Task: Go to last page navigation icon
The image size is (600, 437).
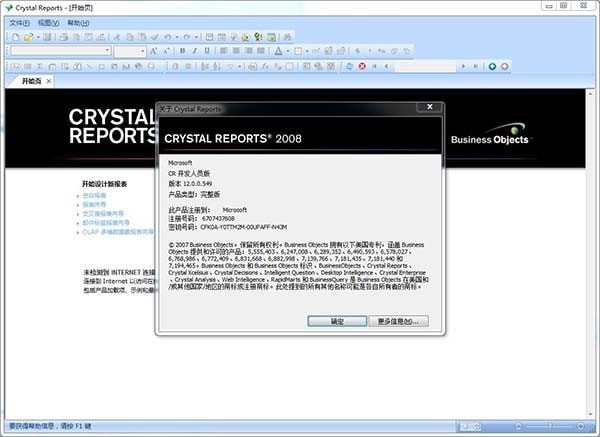Action: point(476,66)
